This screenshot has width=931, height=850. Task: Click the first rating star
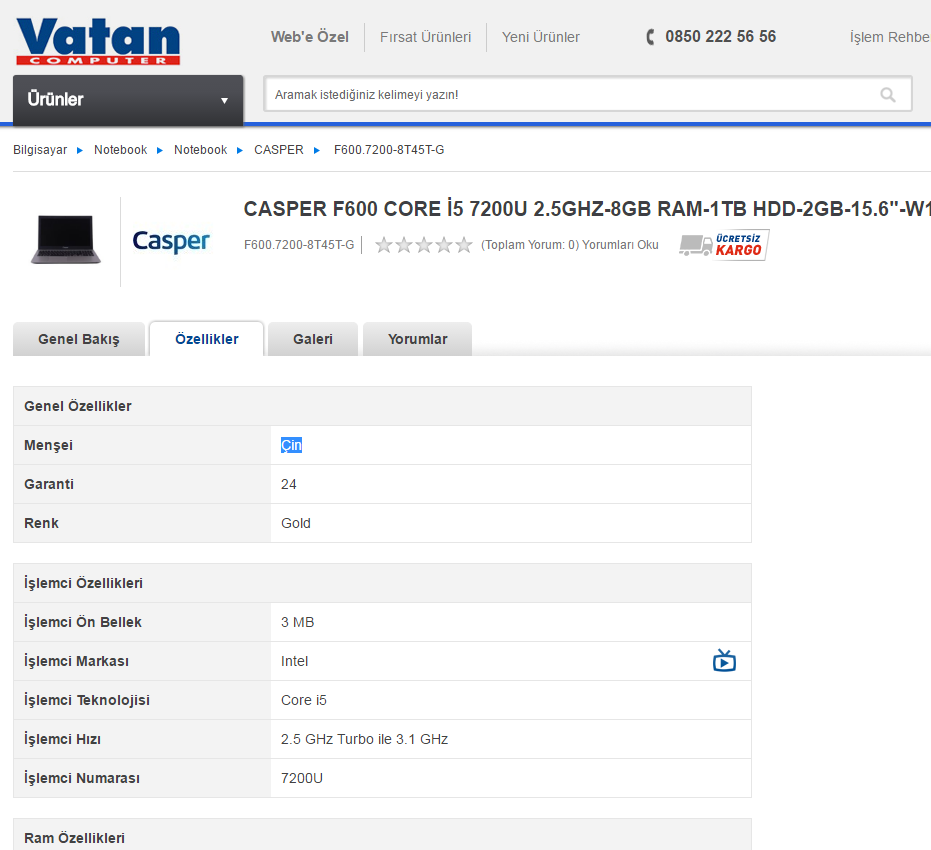pos(384,245)
